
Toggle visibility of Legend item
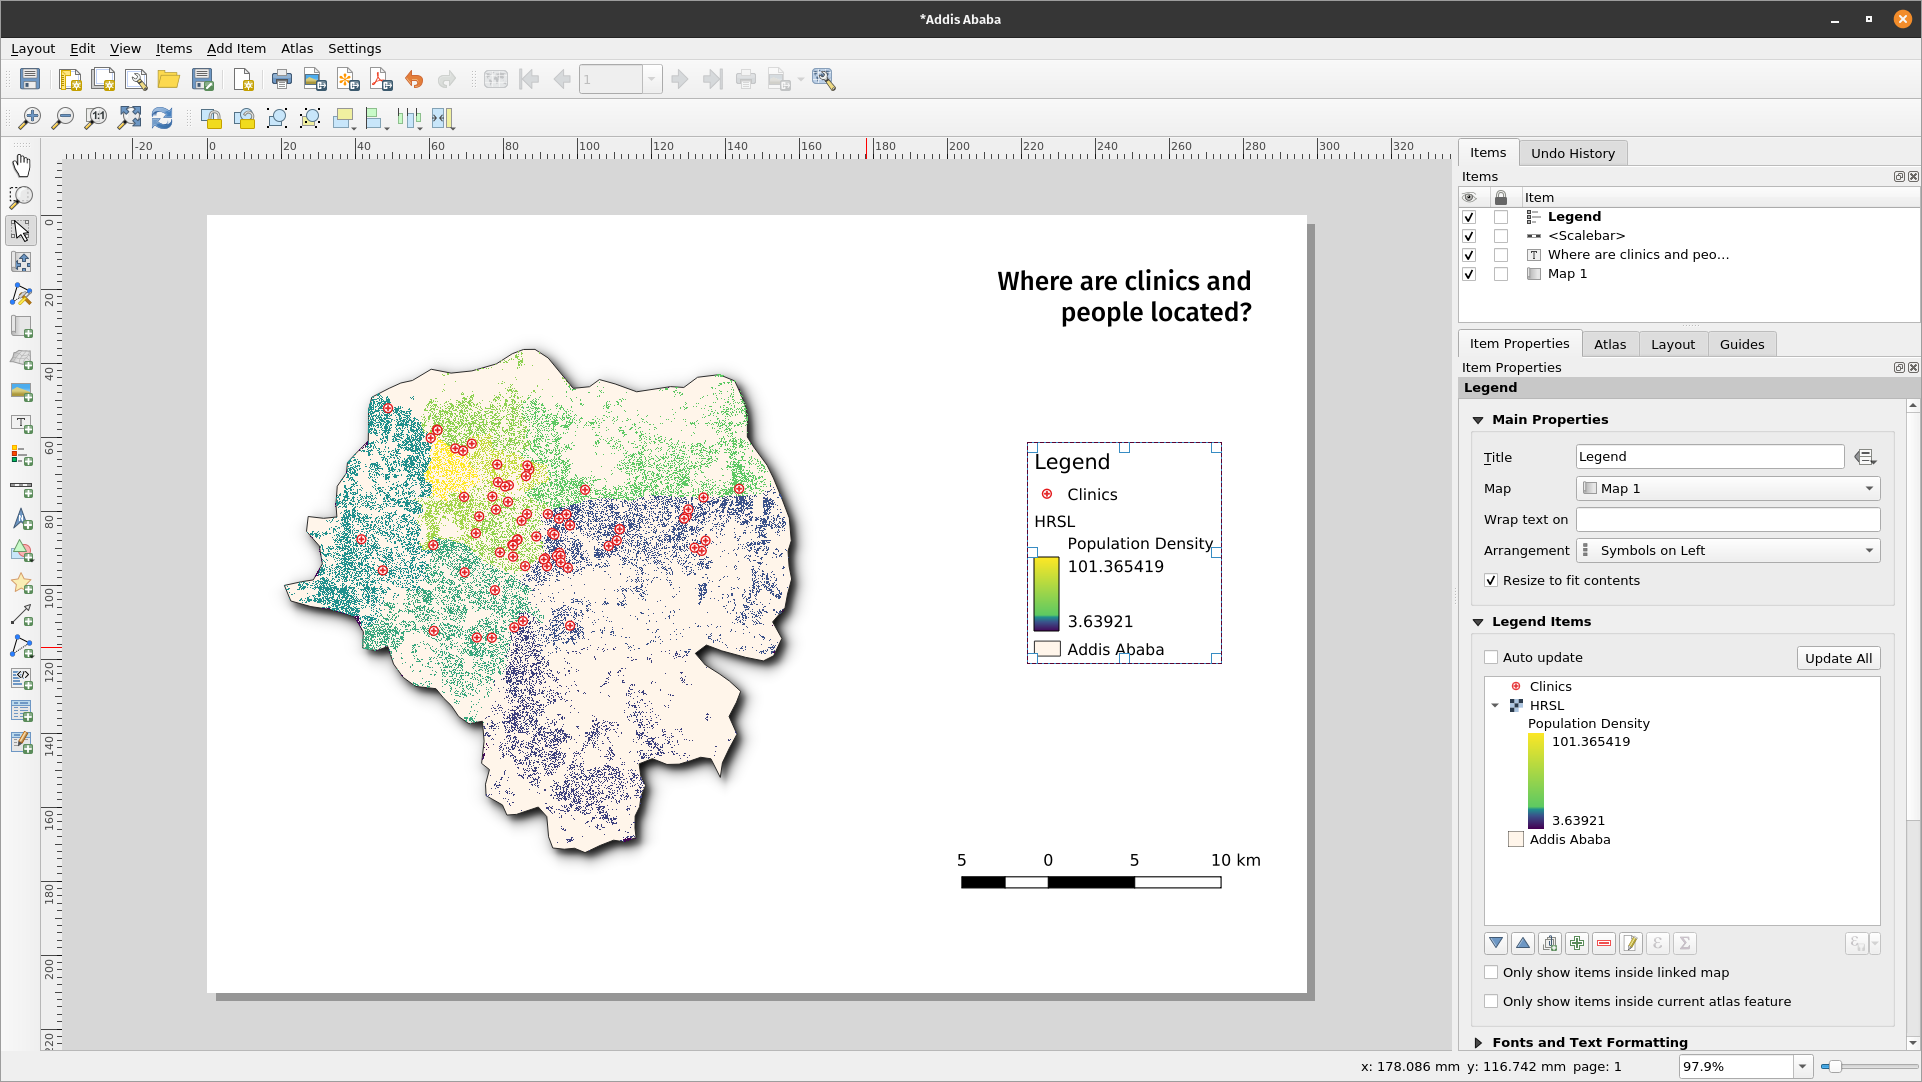coord(1469,217)
